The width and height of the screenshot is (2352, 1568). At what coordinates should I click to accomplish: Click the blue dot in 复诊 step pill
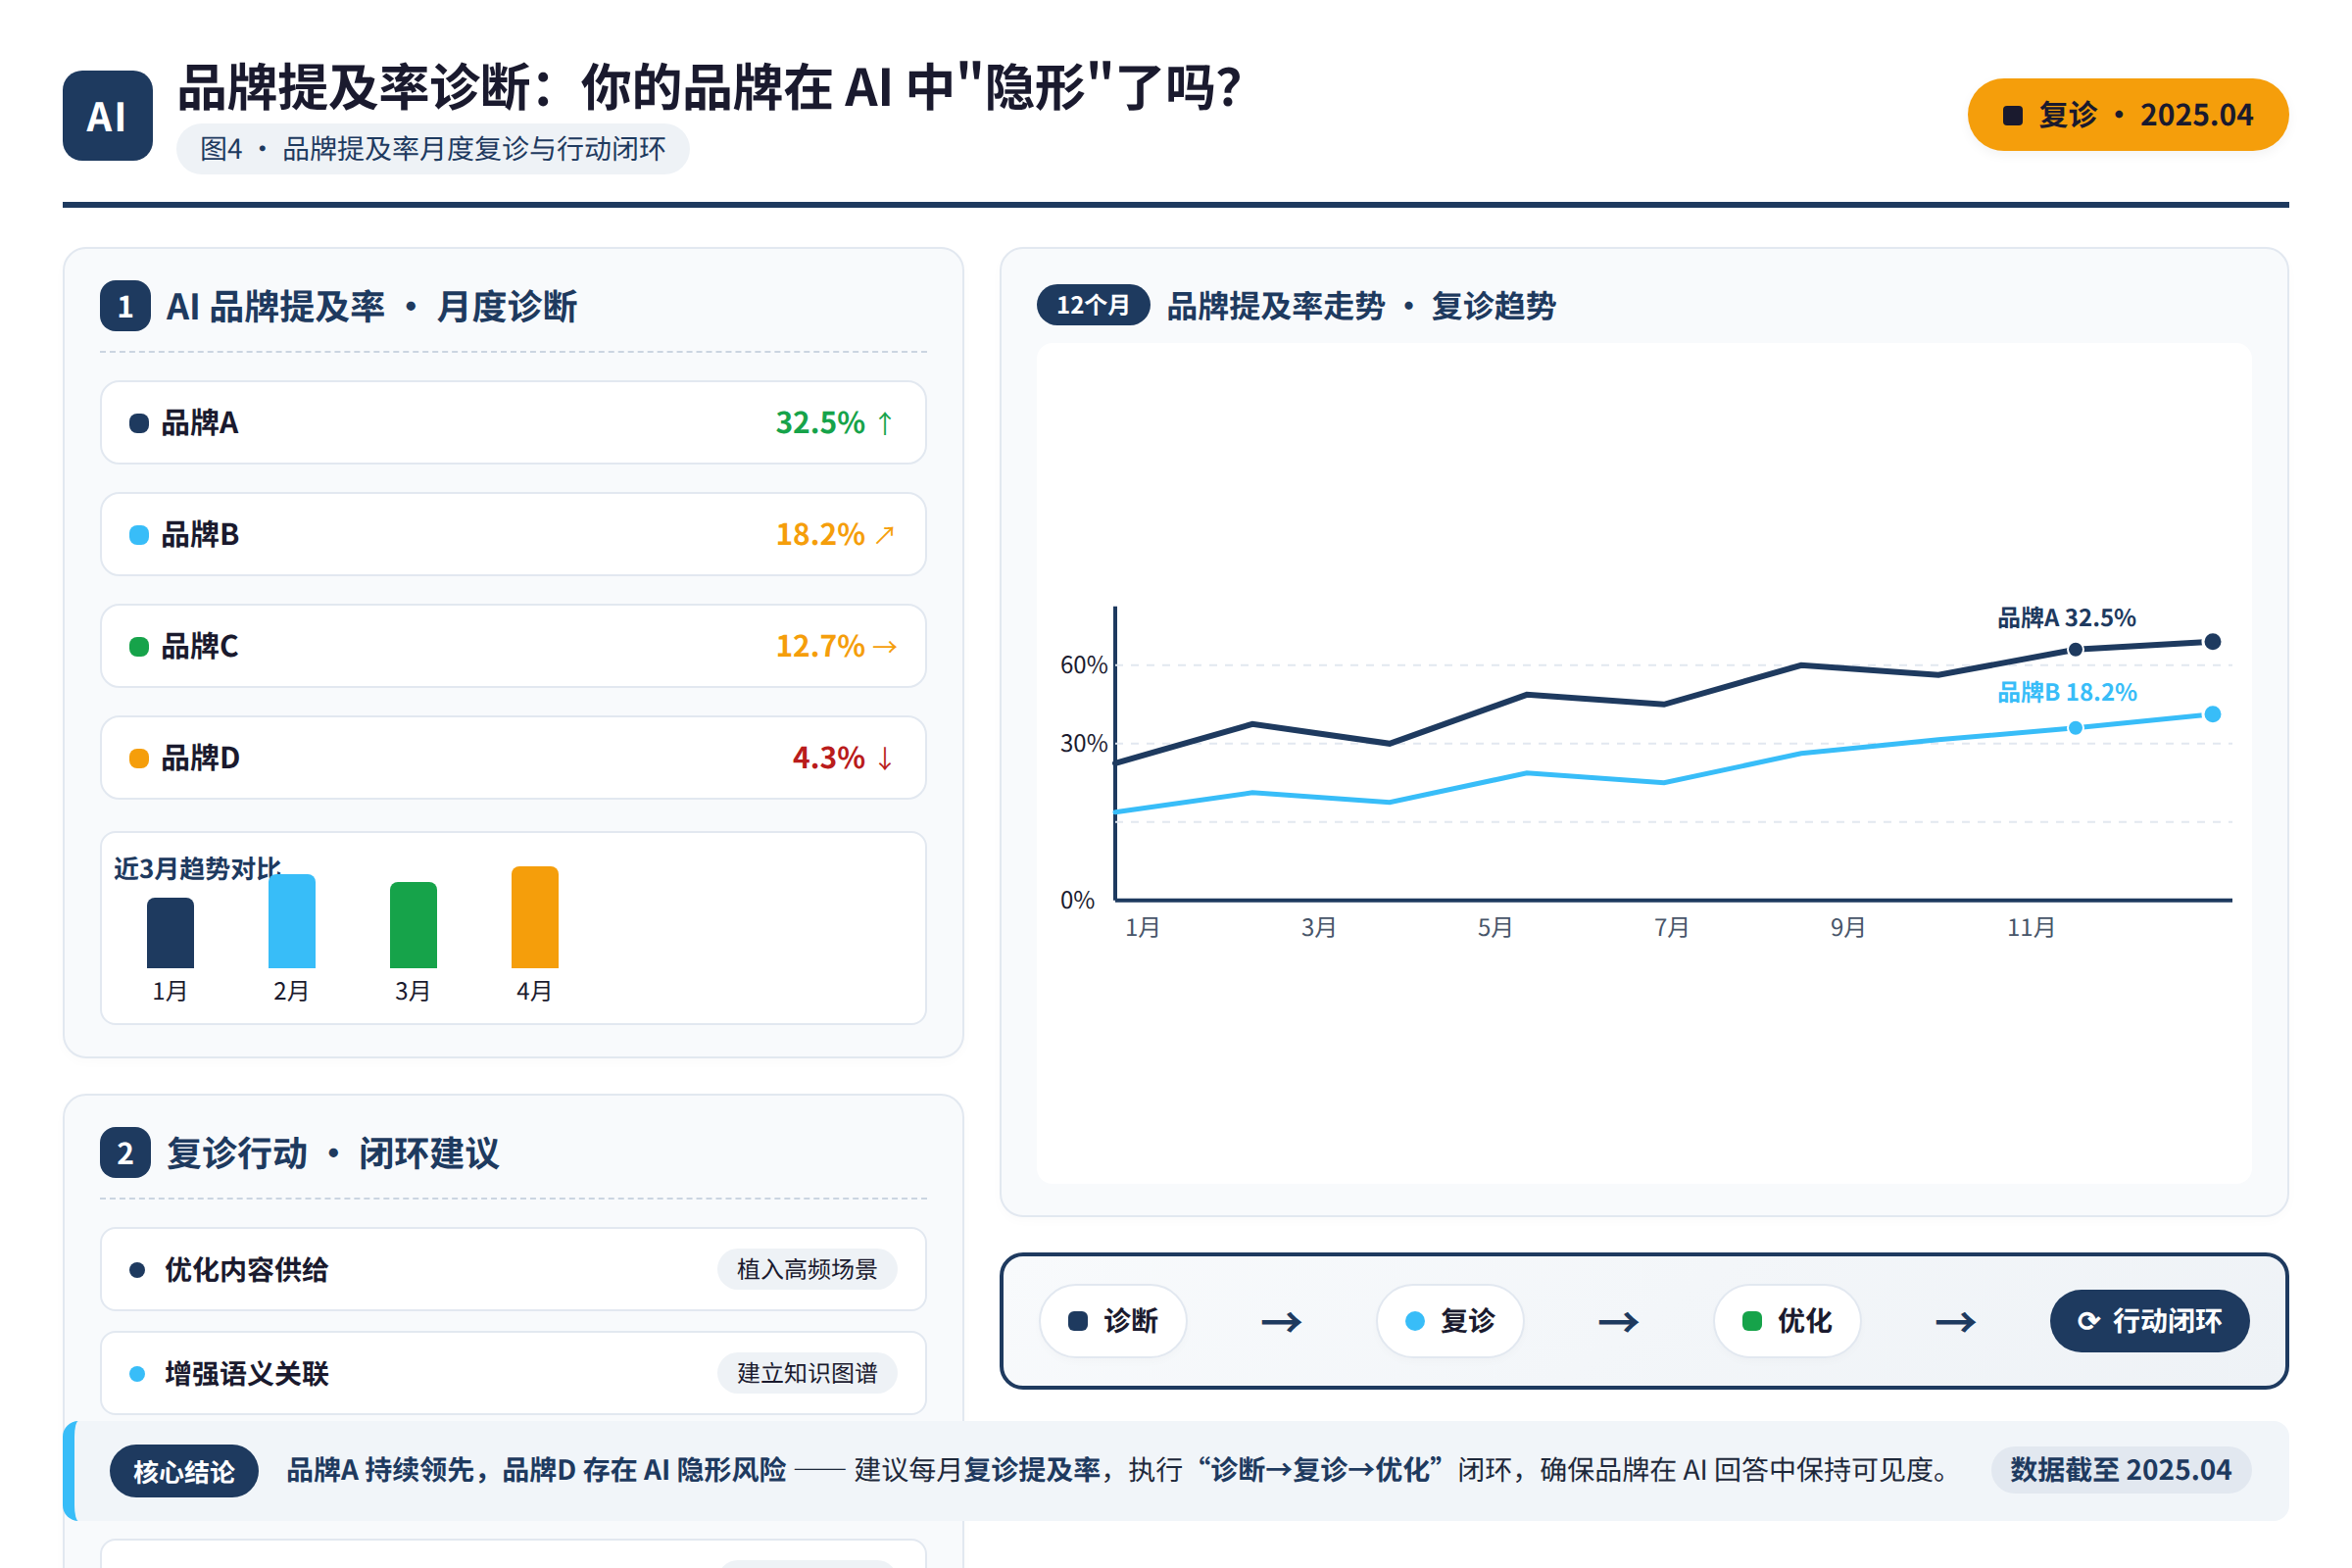(1415, 1321)
